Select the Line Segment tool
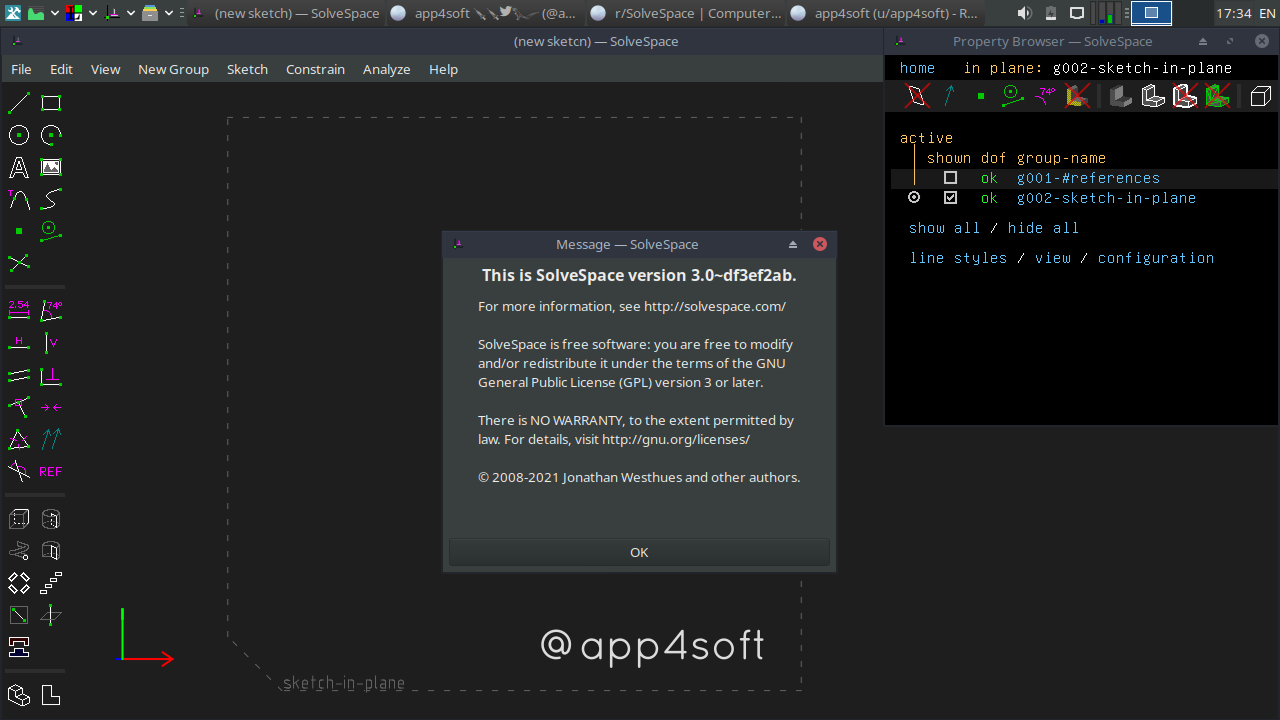The image size is (1280, 720). point(18,102)
